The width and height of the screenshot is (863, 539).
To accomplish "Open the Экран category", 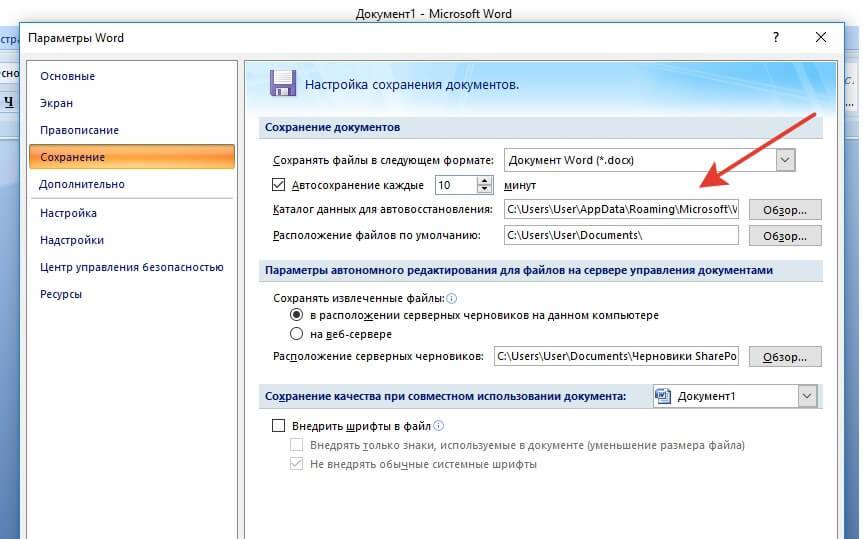I will (x=56, y=103).
